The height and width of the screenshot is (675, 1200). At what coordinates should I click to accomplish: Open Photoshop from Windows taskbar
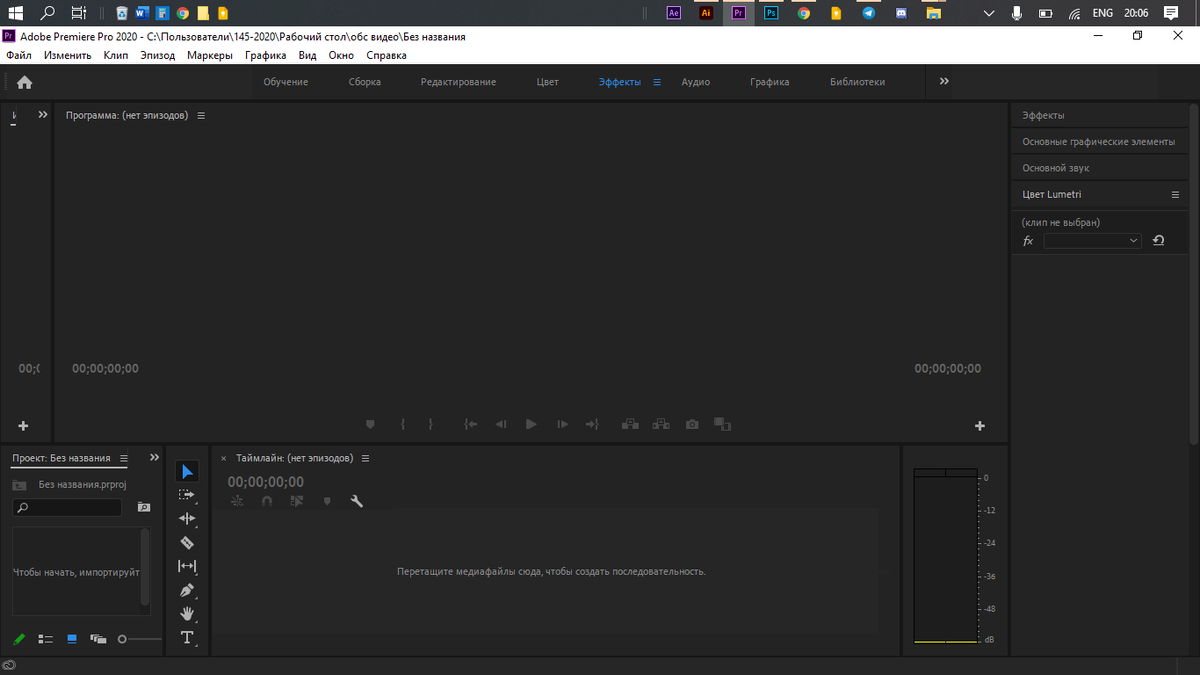click(x=771, y=13)
